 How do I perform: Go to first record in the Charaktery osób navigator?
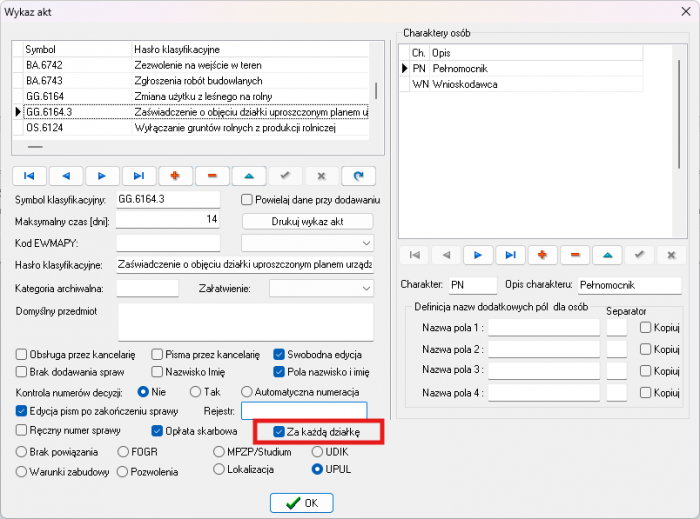click(x=414, y=255)
